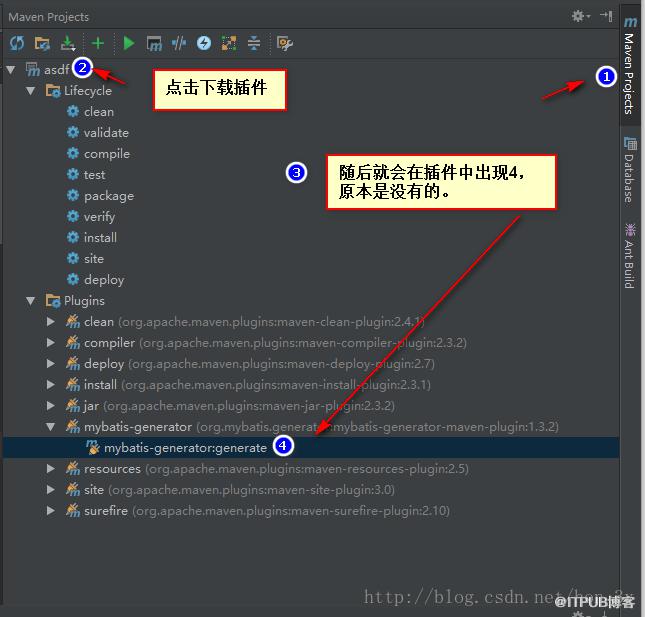The image size is (645, 617).
Task: Add Maven project with plus icon
Action: click(x=98, y=43)
